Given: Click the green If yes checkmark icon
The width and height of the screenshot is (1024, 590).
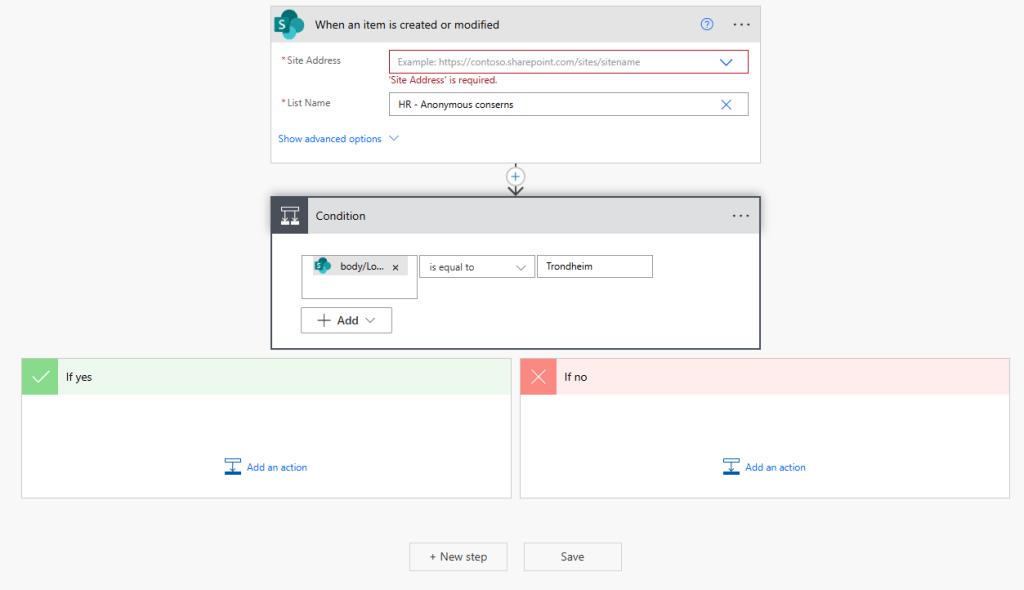Looking at the screenshot, I should [40, 377].
